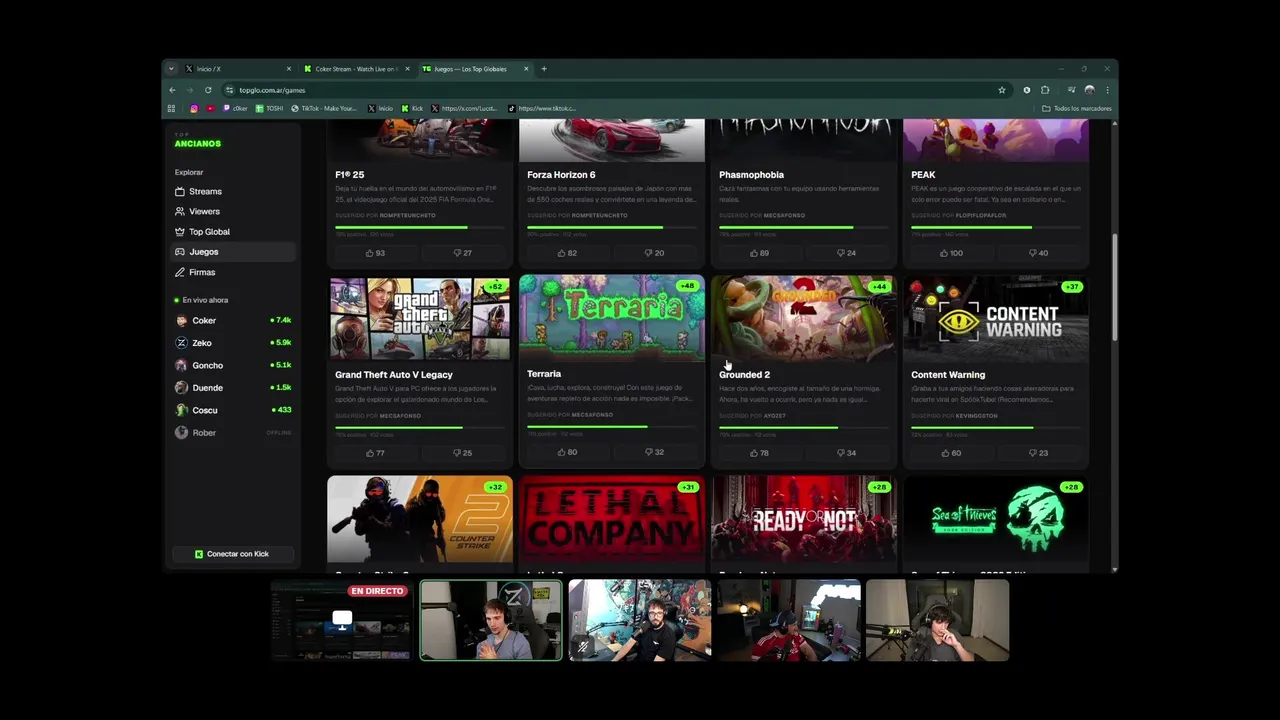
Task: Click the +48 badge on Terraria
Action: coord(687,286)
